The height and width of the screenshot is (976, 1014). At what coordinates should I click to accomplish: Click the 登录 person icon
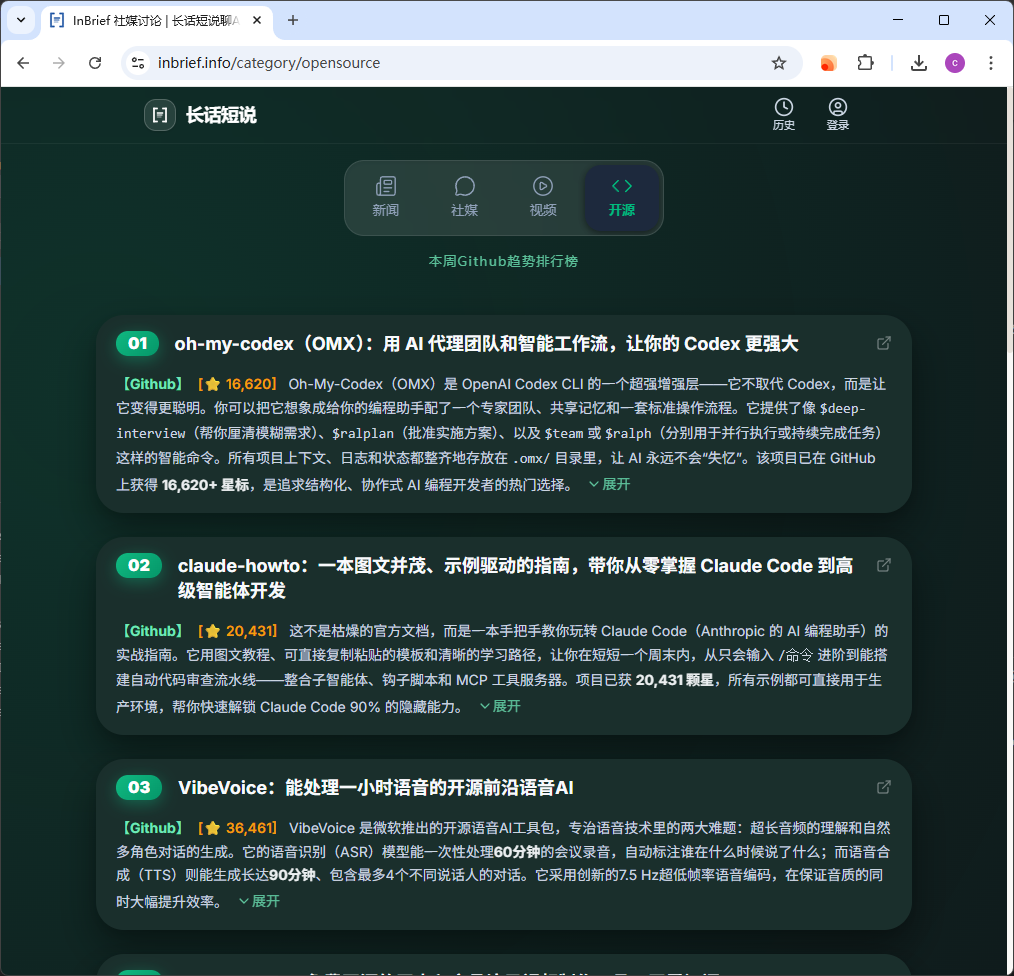837,107
